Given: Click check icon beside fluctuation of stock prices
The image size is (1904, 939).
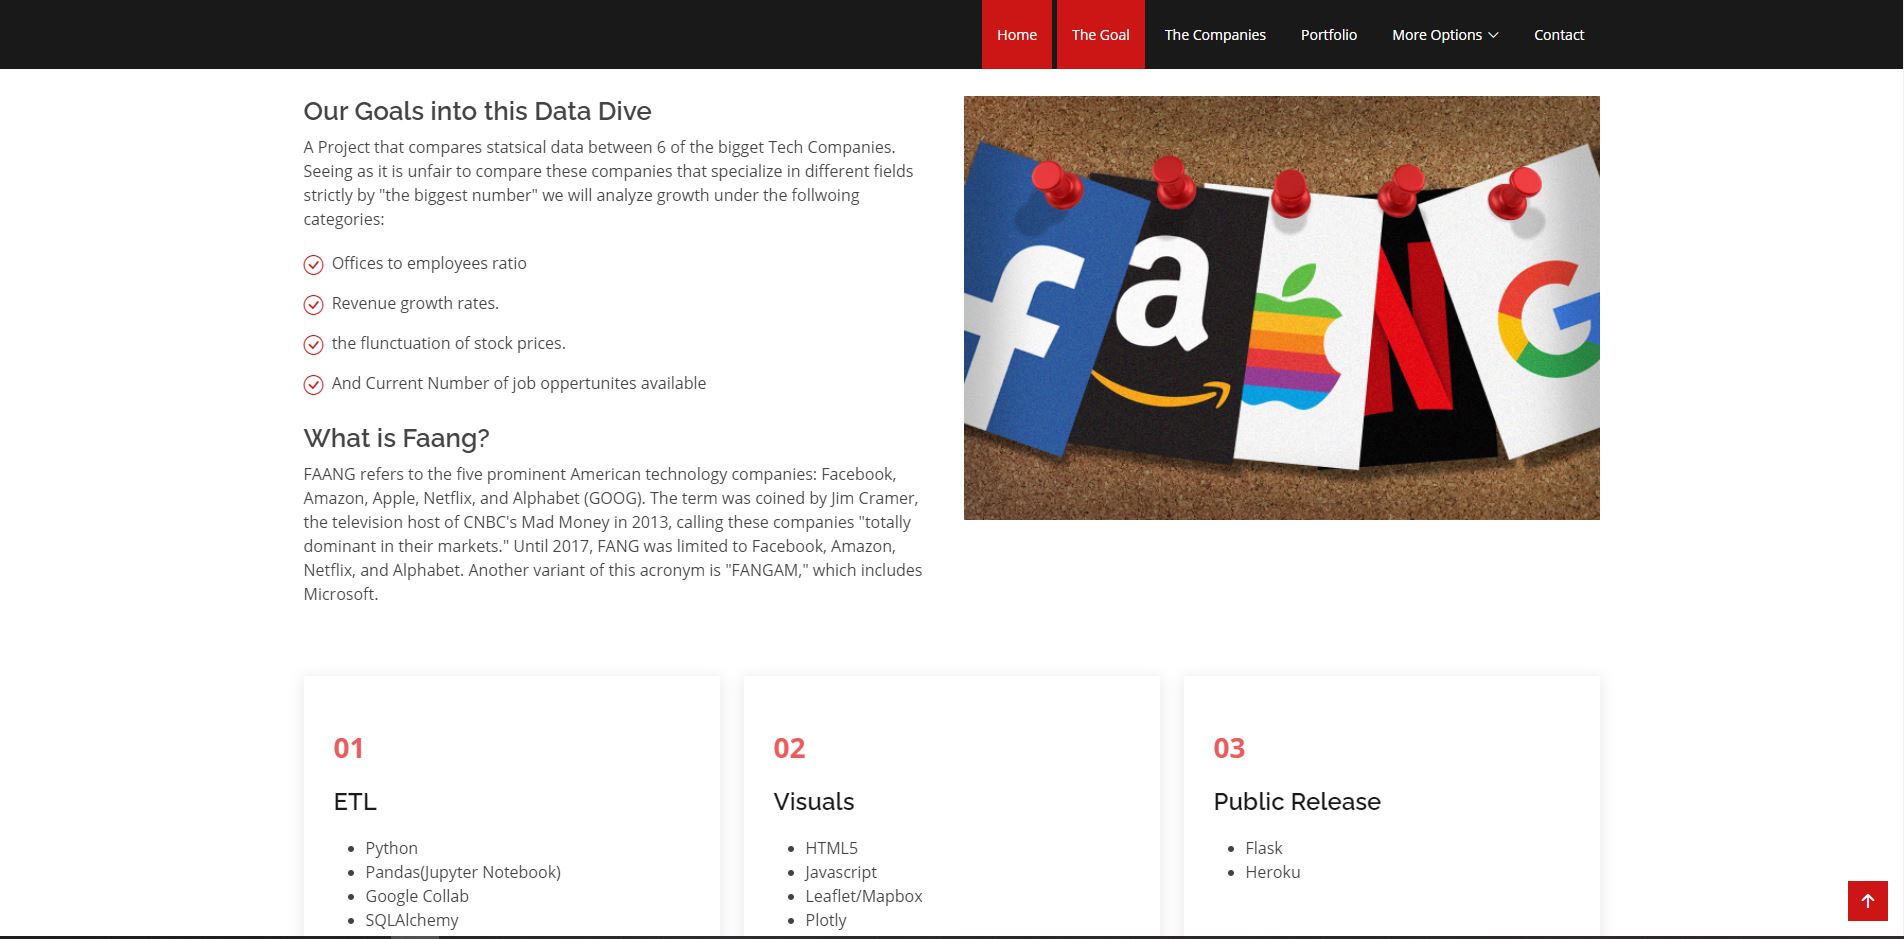Looking at the screenshot, I should 313,345.
